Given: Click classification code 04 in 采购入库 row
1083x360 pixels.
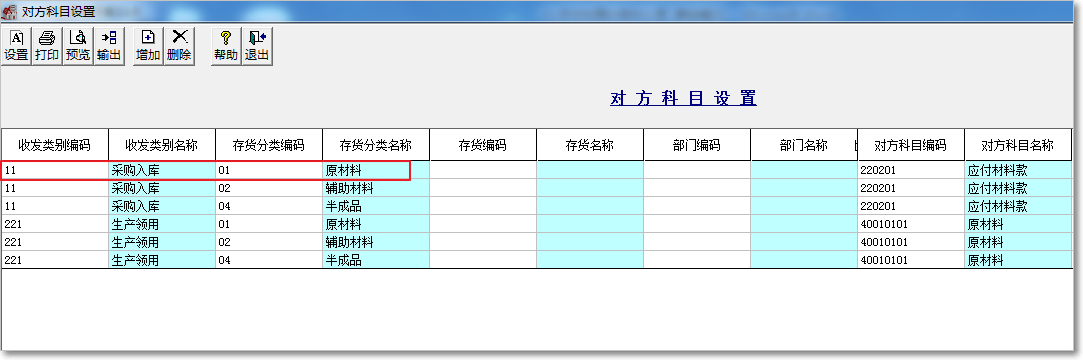Looking at the screenshot, I should 269,206.
